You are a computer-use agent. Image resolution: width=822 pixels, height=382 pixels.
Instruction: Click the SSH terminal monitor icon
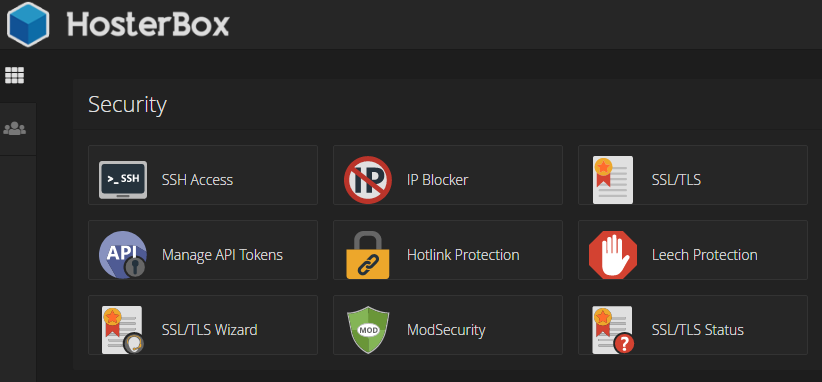[123, 180]
